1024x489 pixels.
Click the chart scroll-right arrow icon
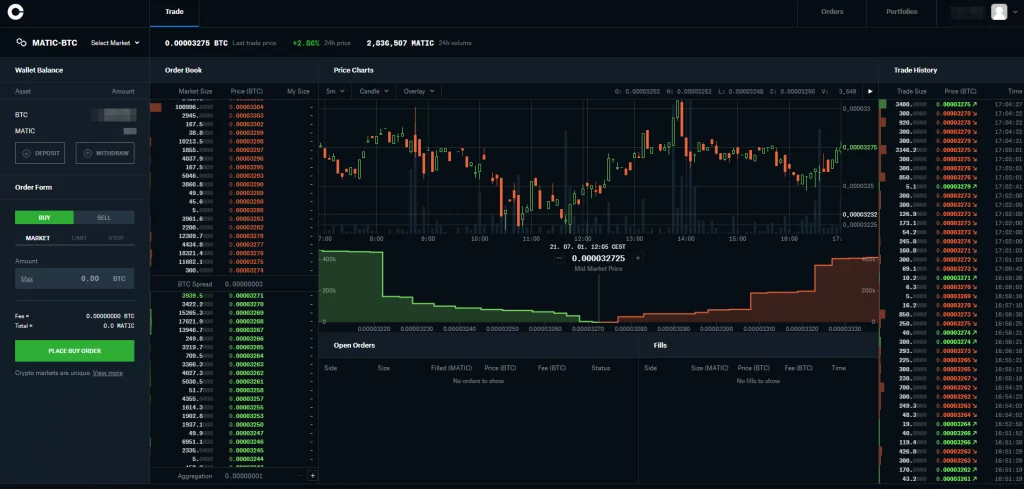869,91
